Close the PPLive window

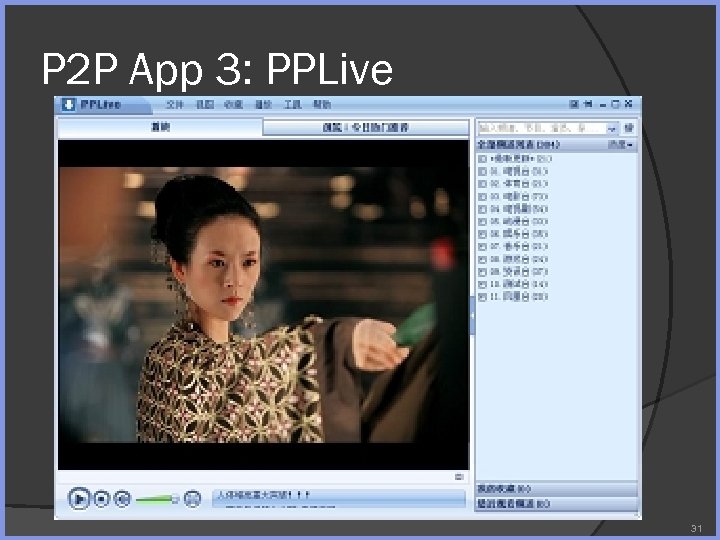[x=629, y=104]
